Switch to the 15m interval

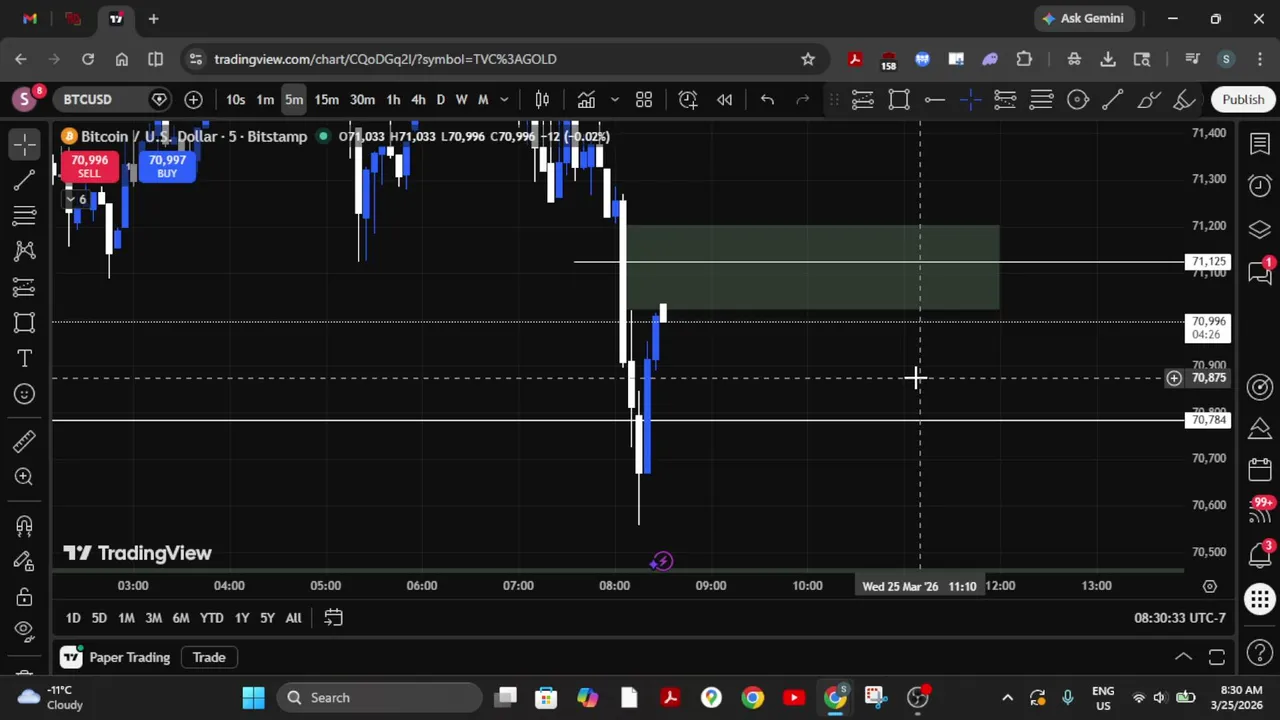pyautogui.click(x=326, y=99)
